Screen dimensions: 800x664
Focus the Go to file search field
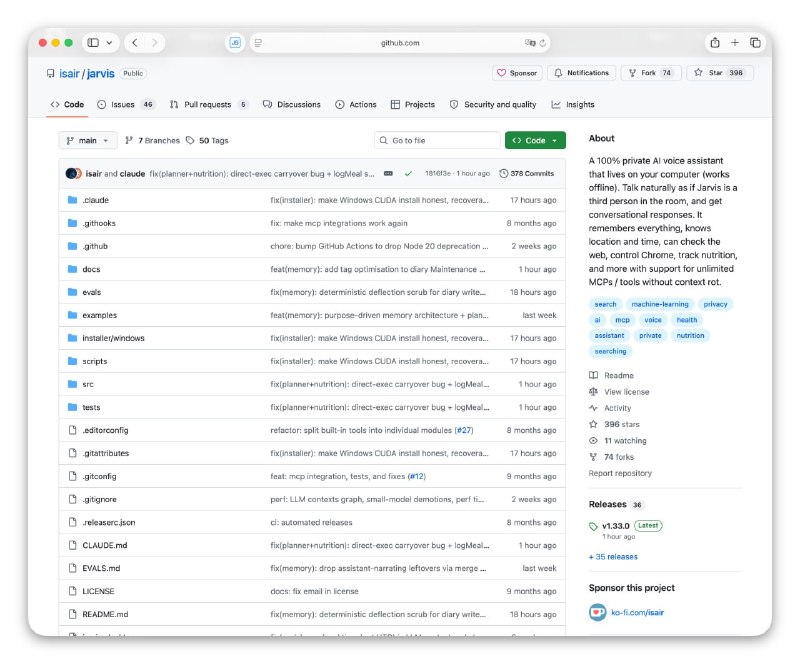[437, 140]
